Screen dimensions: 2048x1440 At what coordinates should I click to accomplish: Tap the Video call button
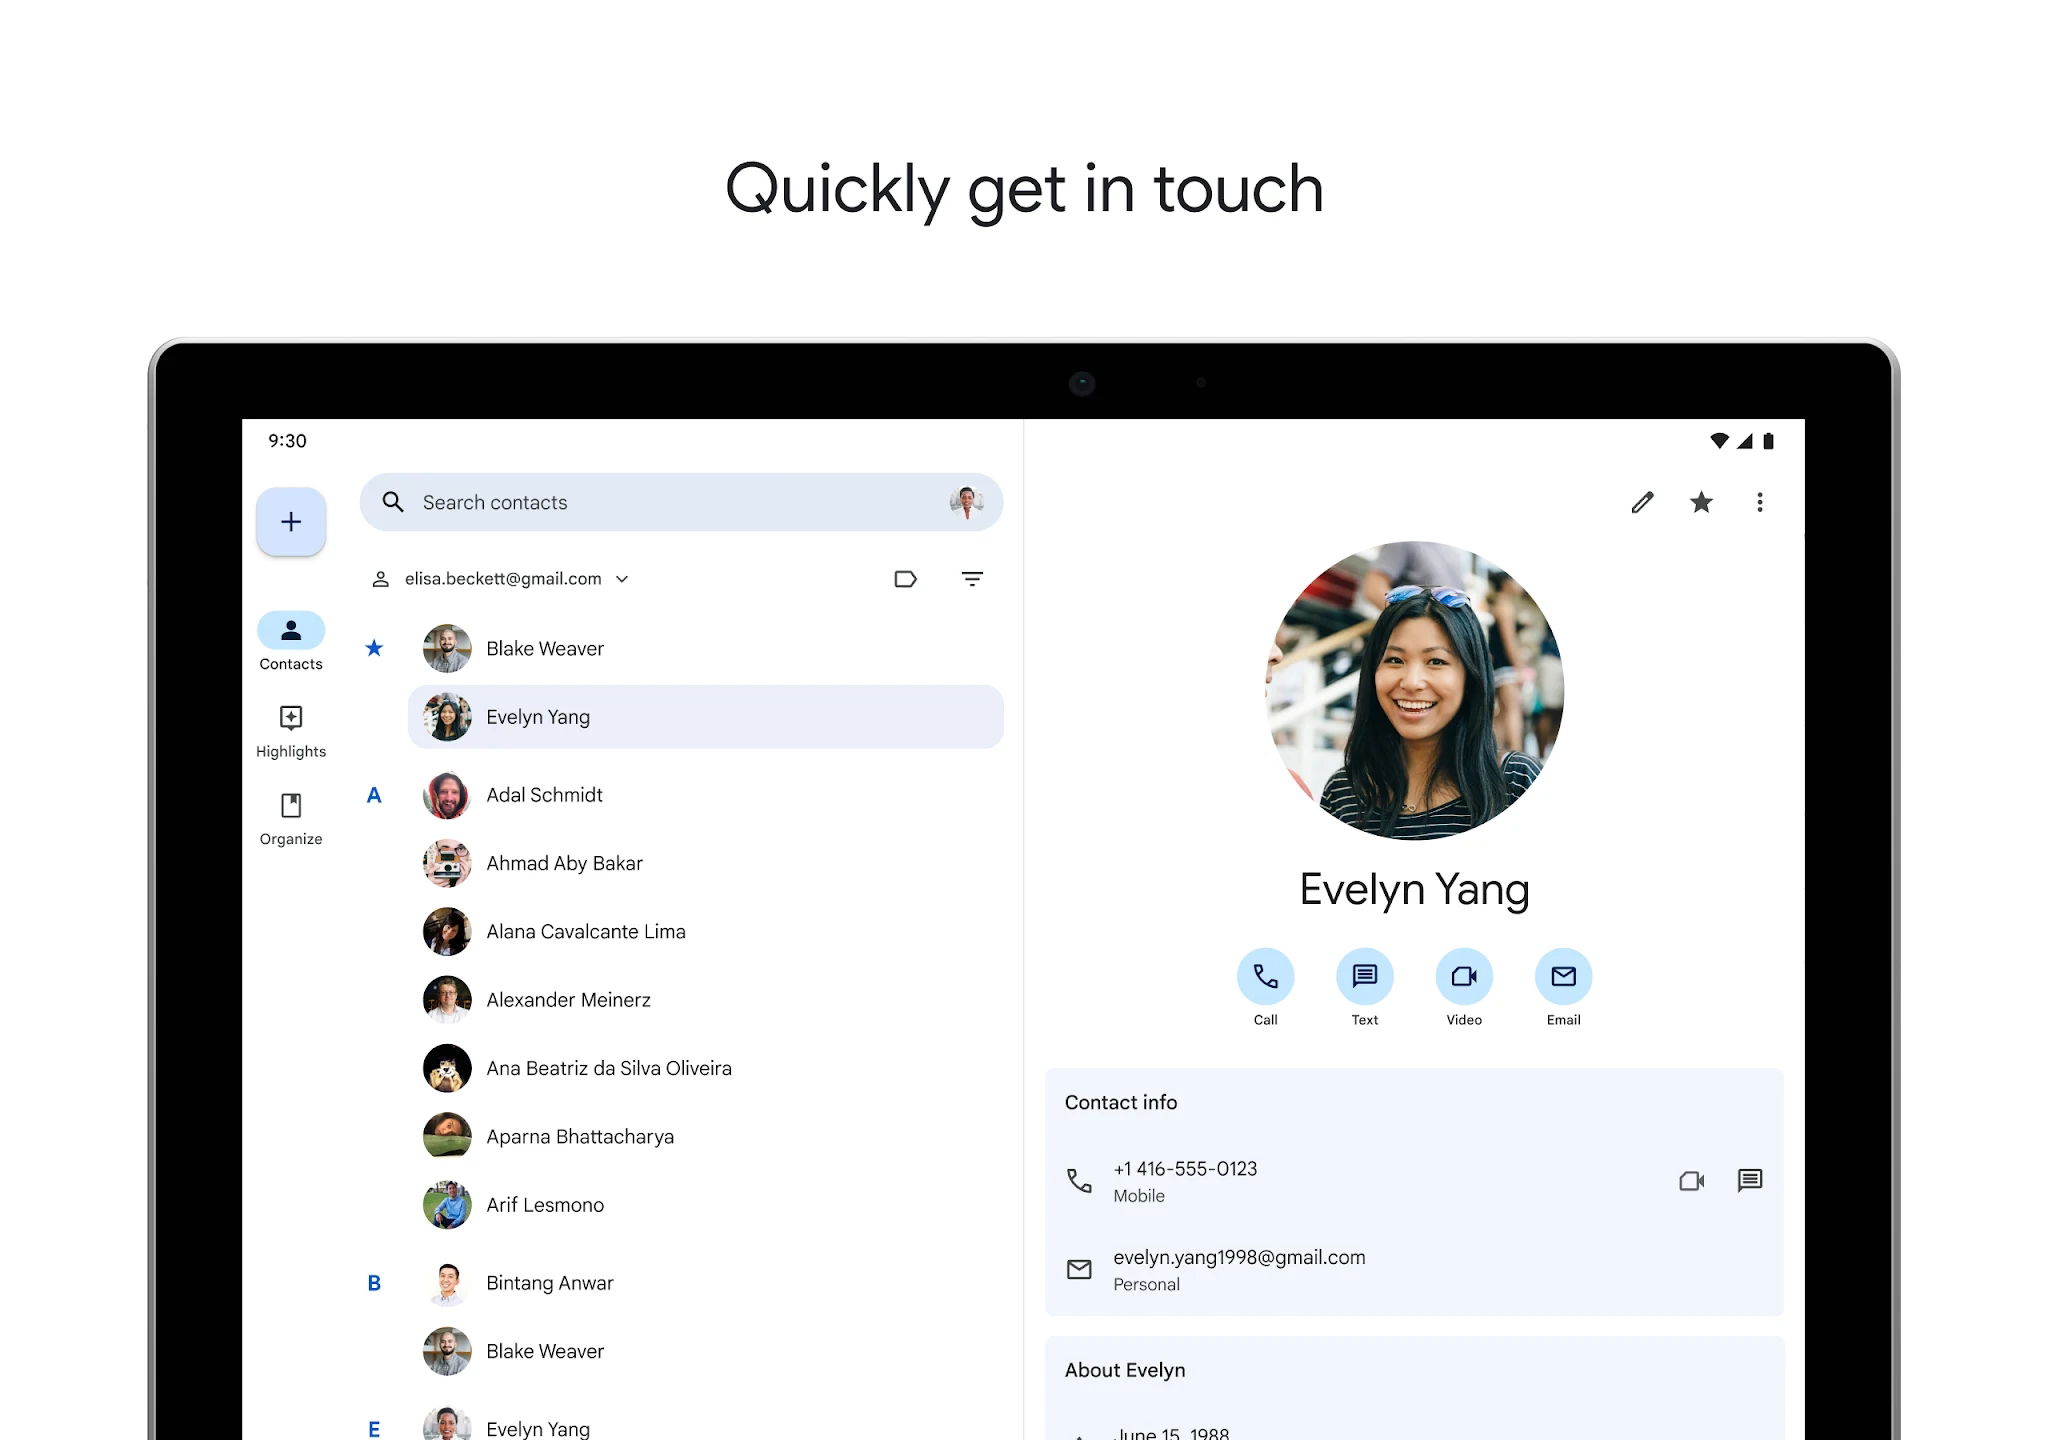[1464, 976]
